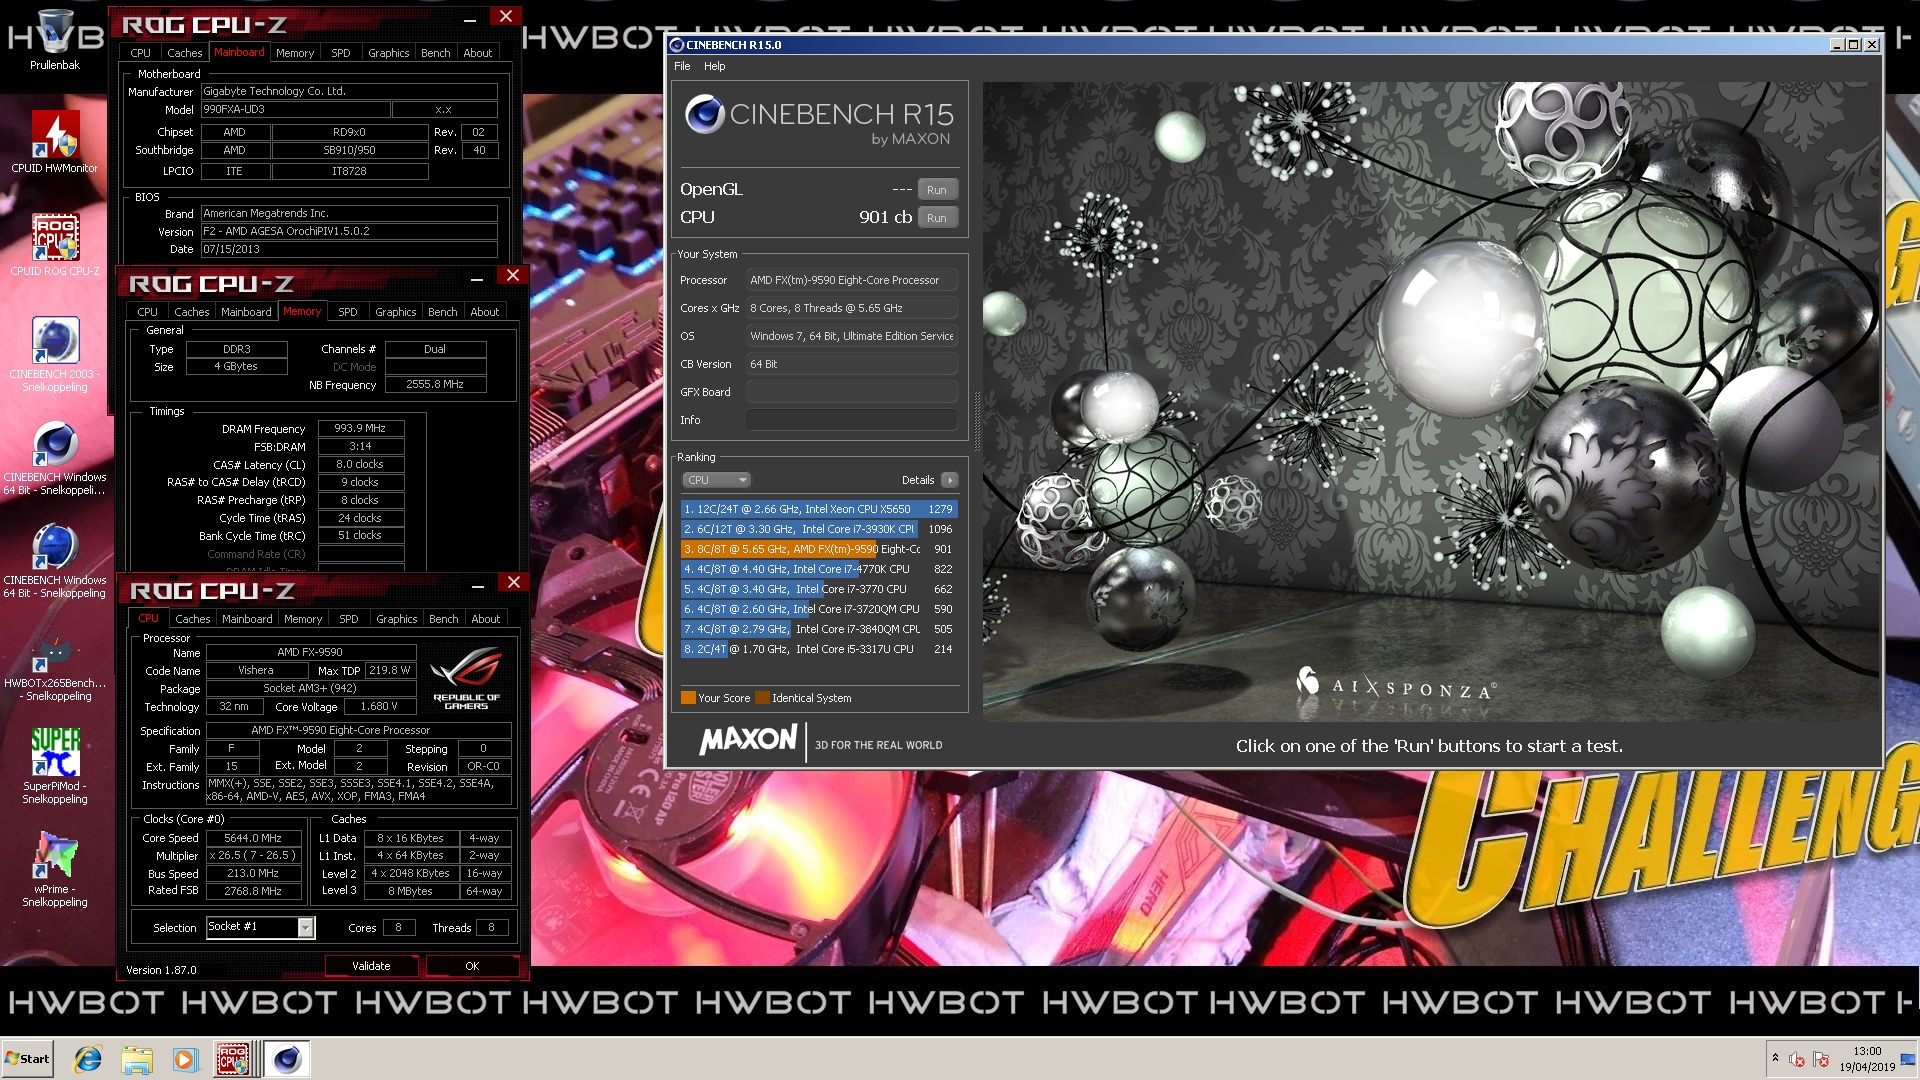This screenshot has height=1080, width=1920.
Task: Click the Info input field in Cinebench
Action: point(852,420)
